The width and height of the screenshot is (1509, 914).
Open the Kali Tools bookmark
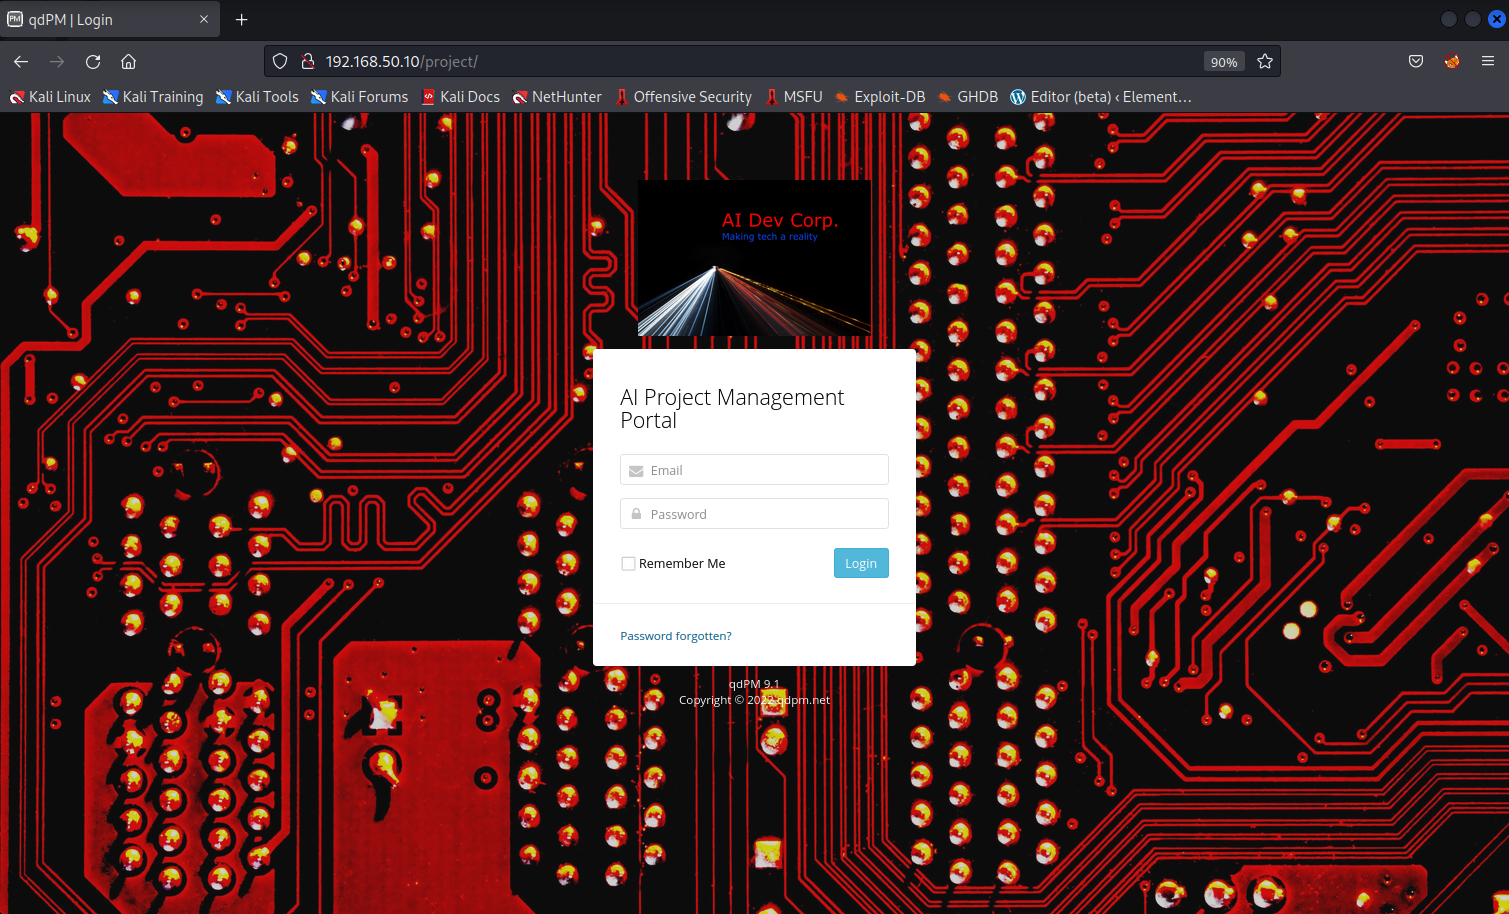[x=257, y=97]
